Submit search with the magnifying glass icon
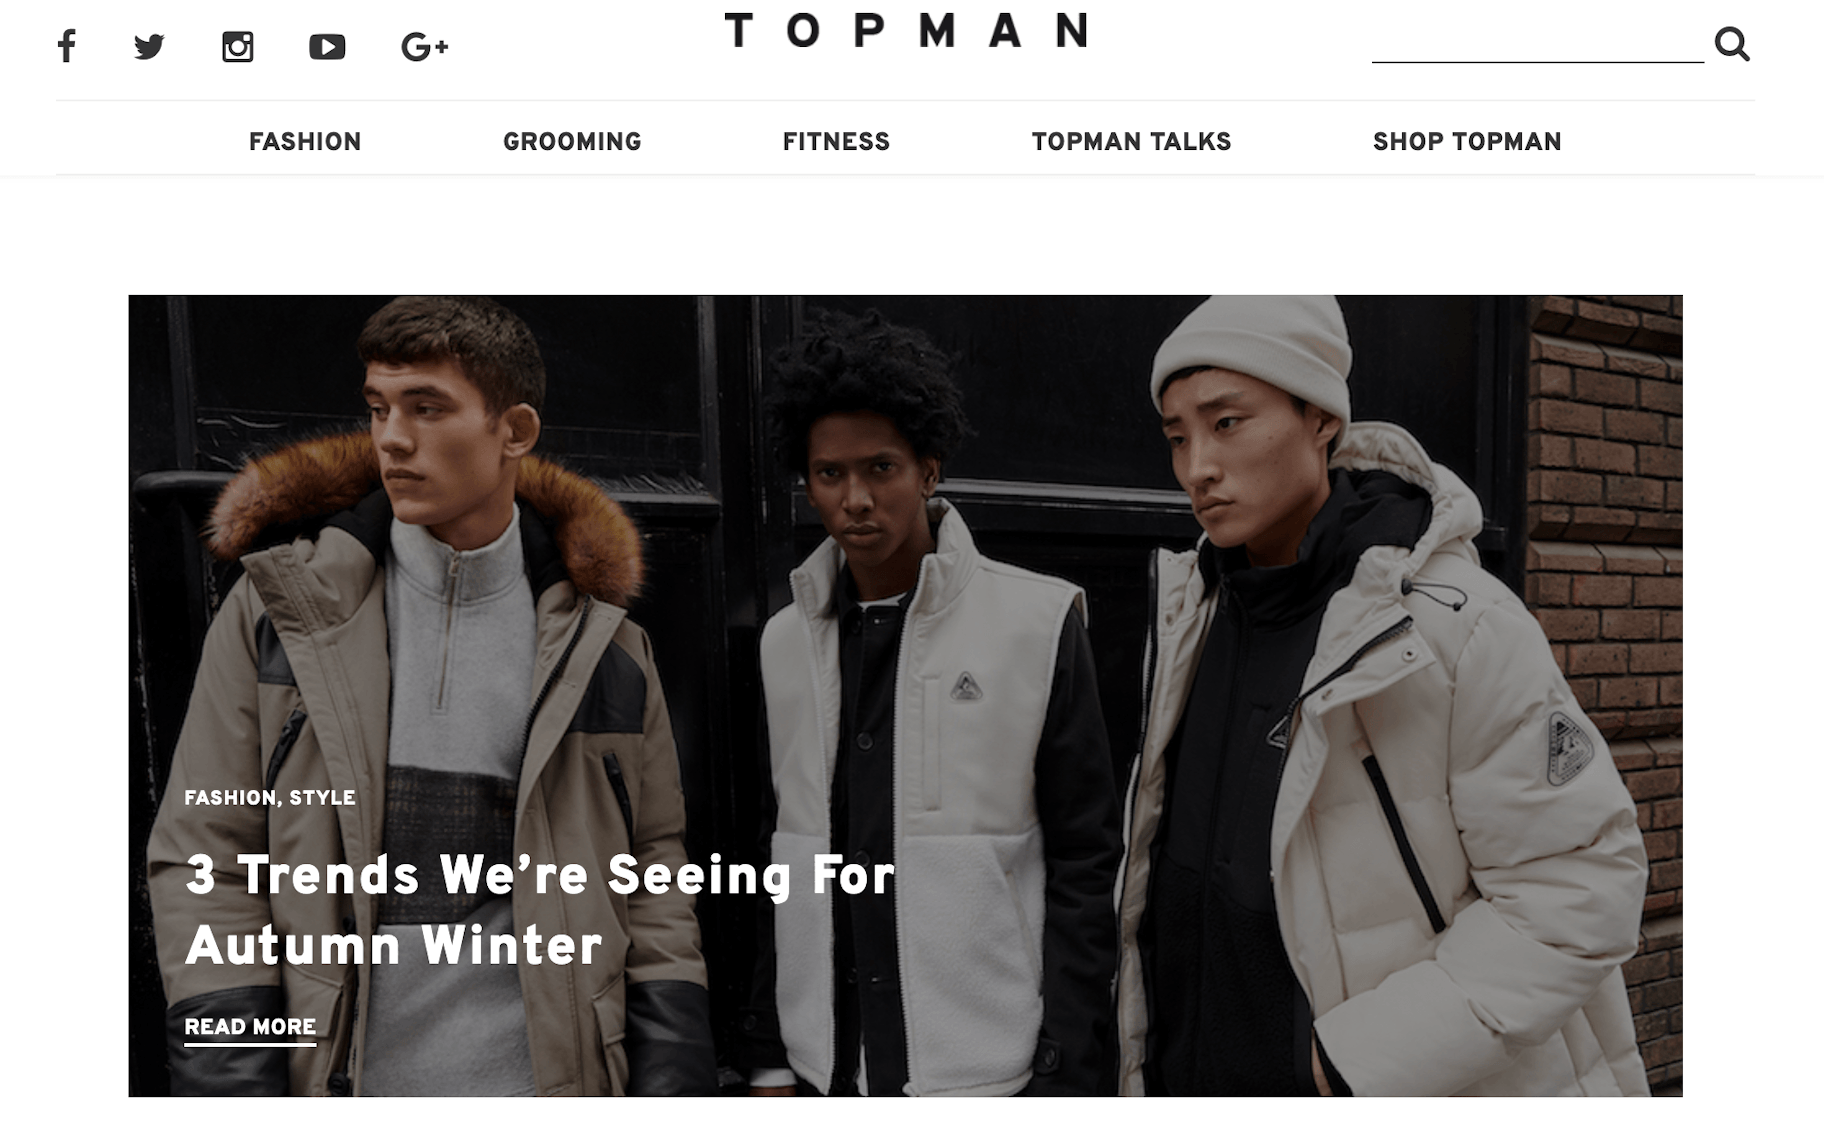 pyautogui.click(x=1732, y=44)
